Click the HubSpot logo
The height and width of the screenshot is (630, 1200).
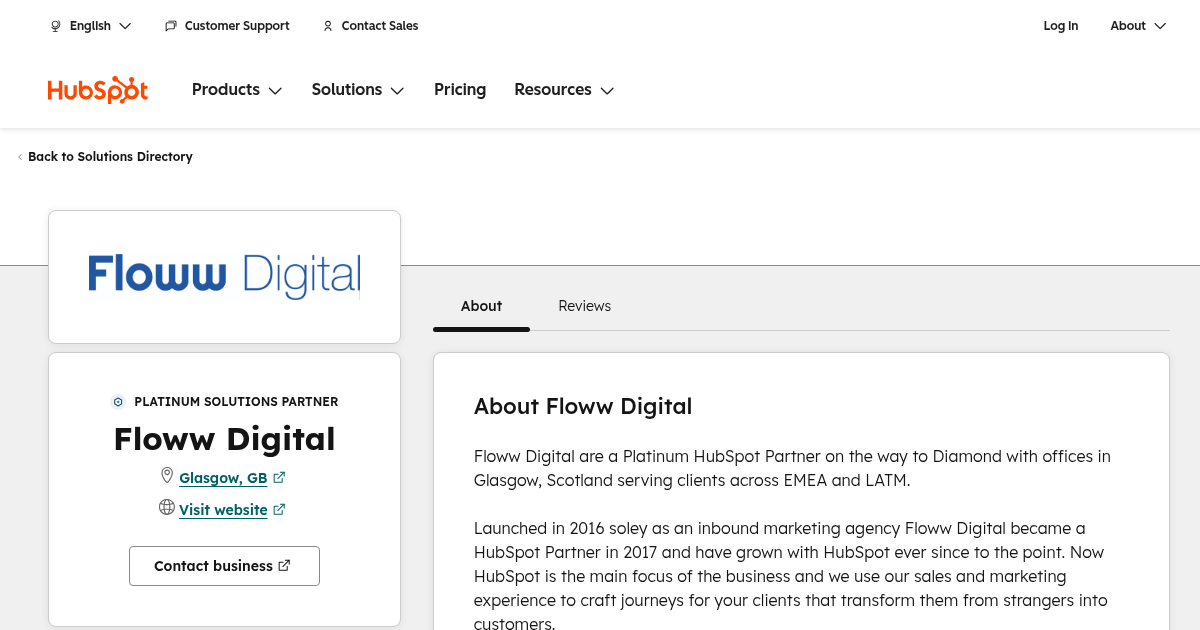98,90
